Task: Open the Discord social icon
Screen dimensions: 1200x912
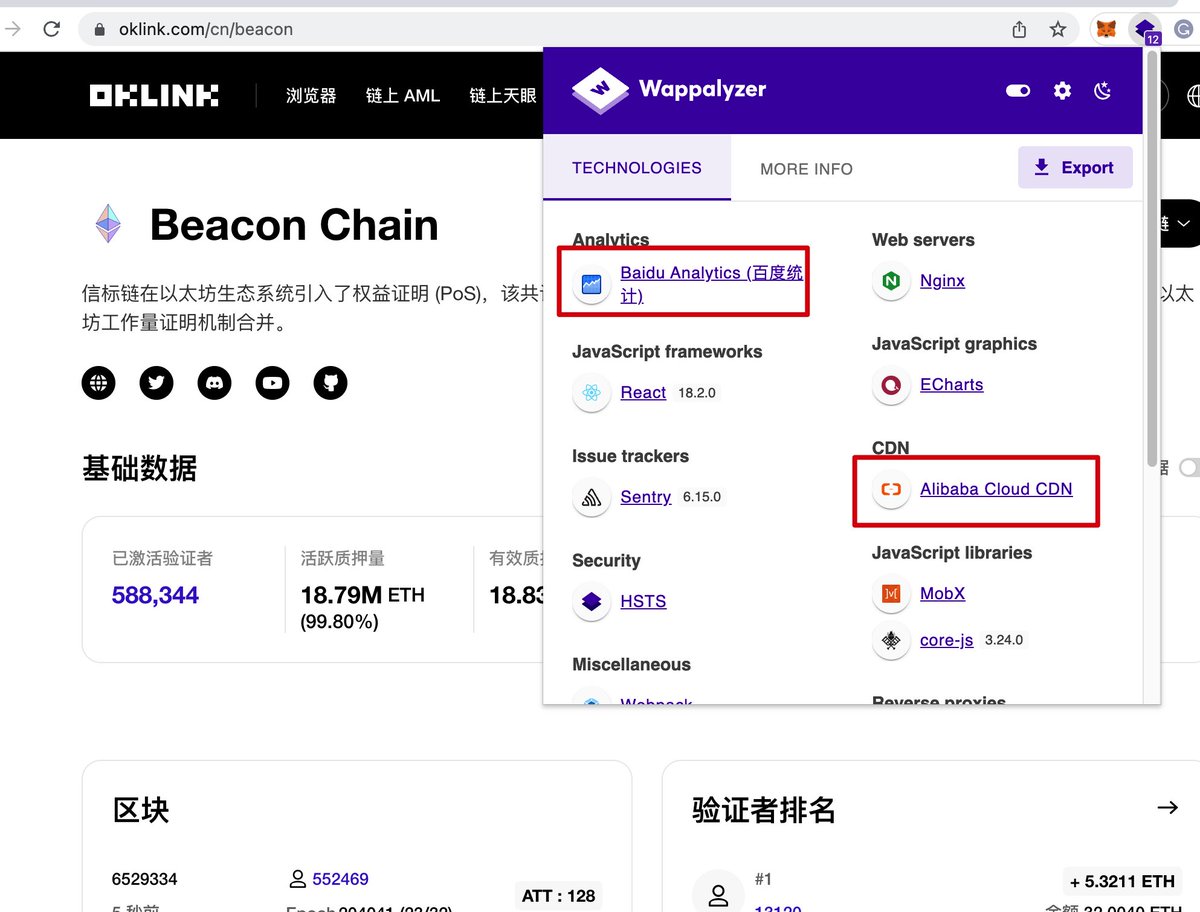Action: [214, 382]
